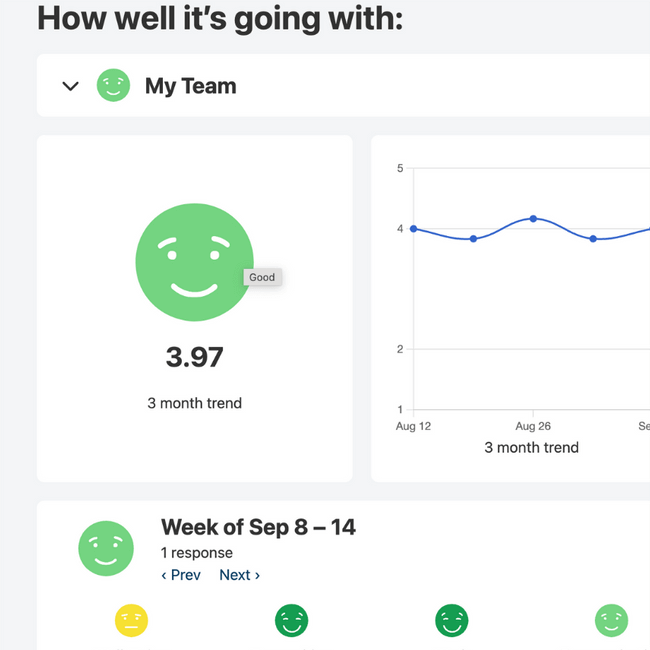The height and width of the screenshot is (650, 650).
Task: Select the data point just after Aug 26
Action: click(593, 239)
